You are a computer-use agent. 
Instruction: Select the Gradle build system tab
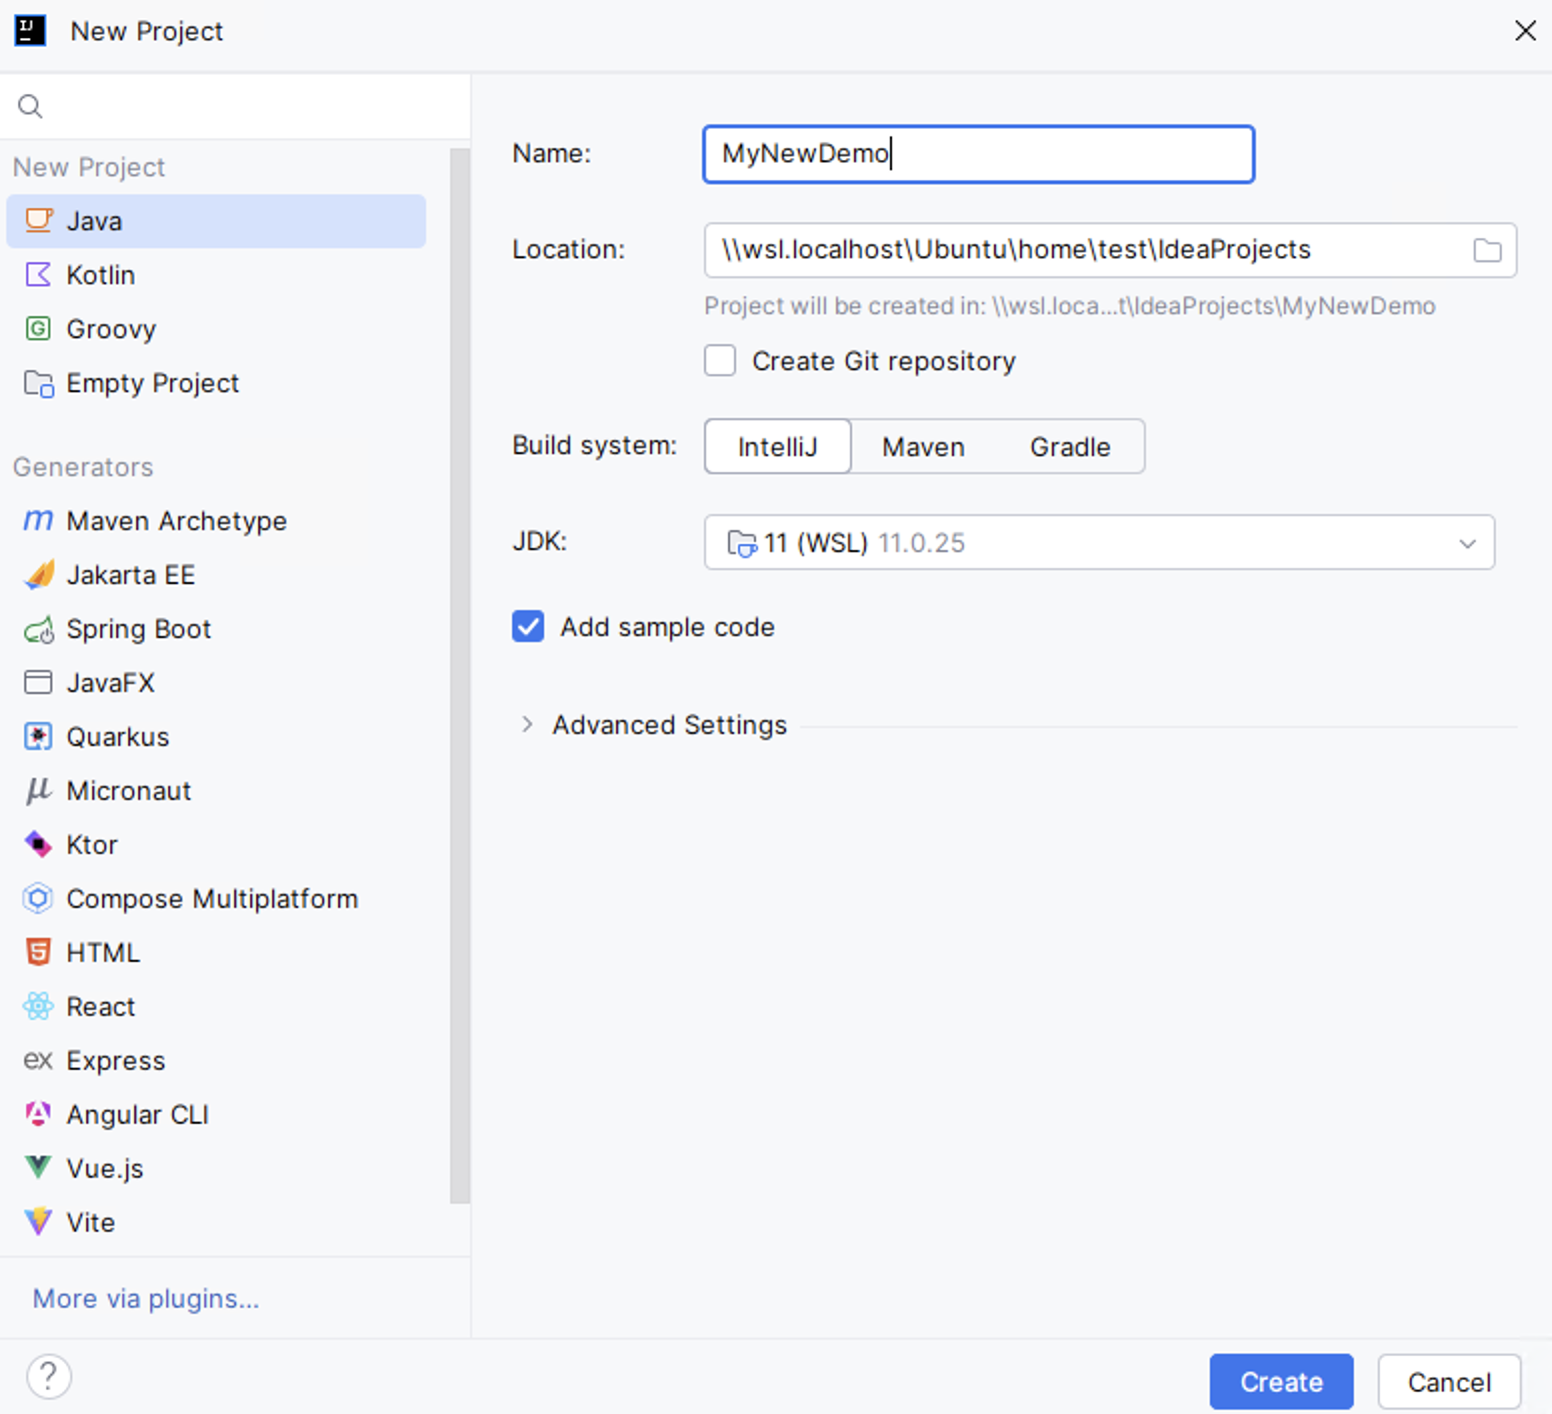[1068, 446]
